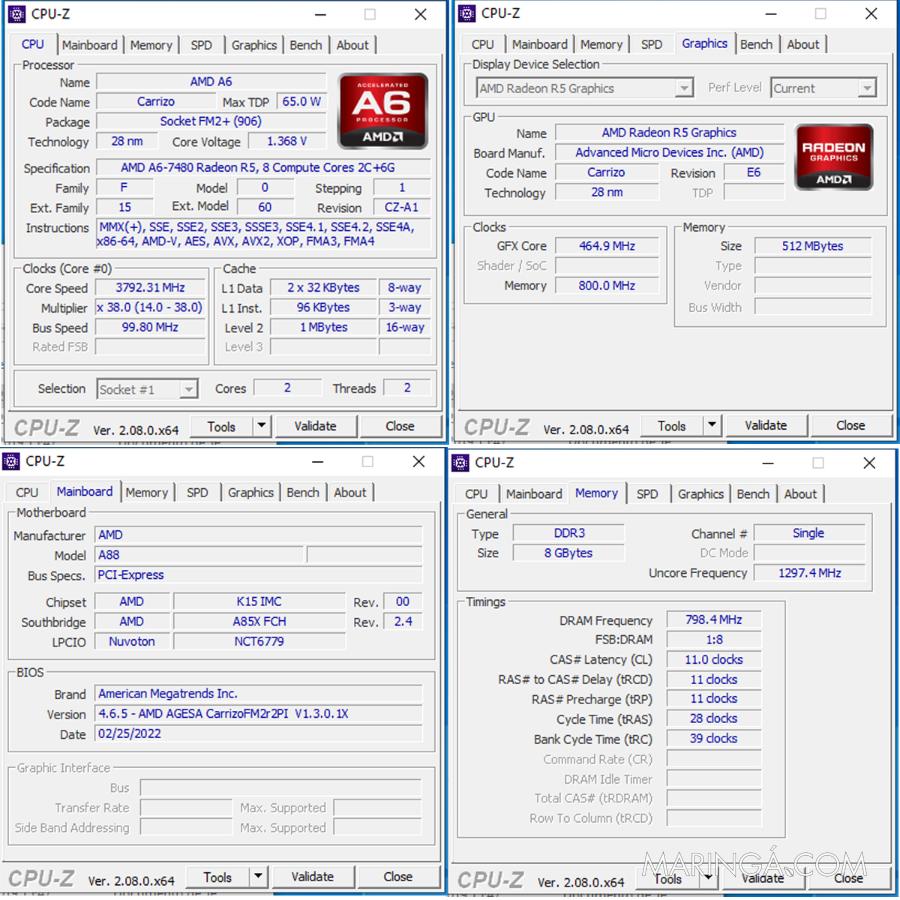900x900 pixels.
Task: Click the Core Speed value 3792.31 MHz
Action: point(150,288)
